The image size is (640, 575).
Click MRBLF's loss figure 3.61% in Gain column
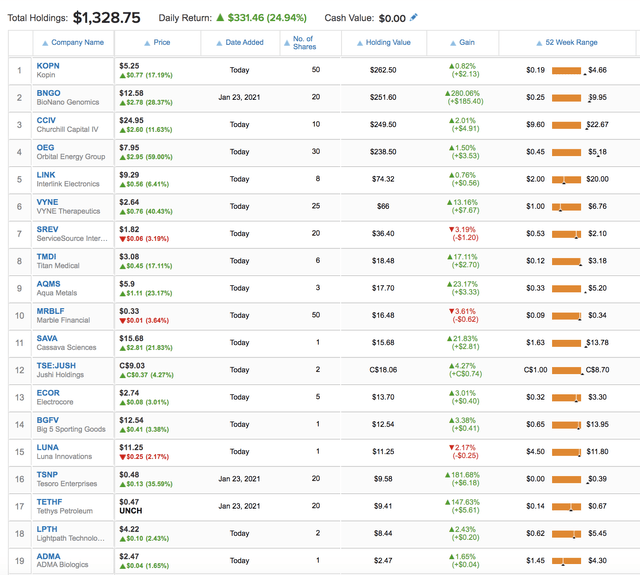tap(462, 311)
